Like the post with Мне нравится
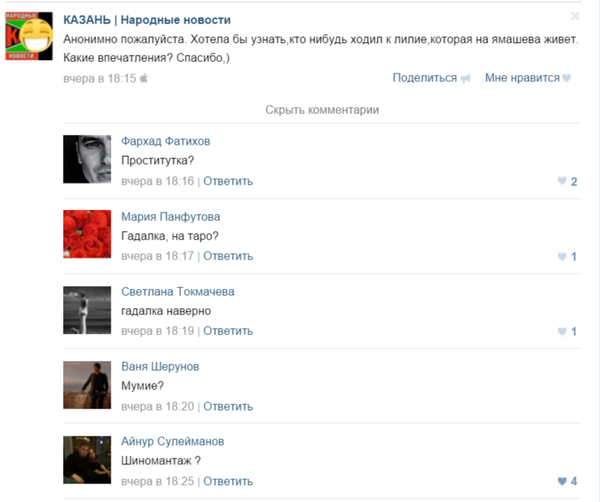Image resolution: width=600 pixels, height=502 pixels. 522,78
